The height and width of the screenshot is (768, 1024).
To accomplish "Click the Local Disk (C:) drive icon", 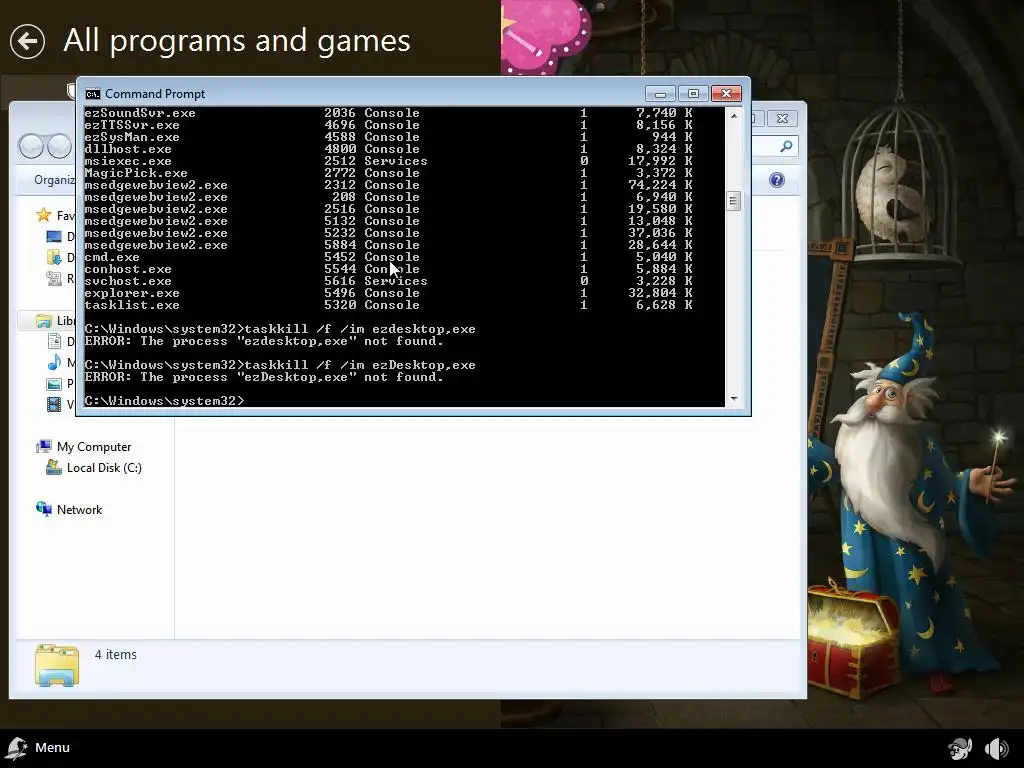I will [x=54, y=468].
